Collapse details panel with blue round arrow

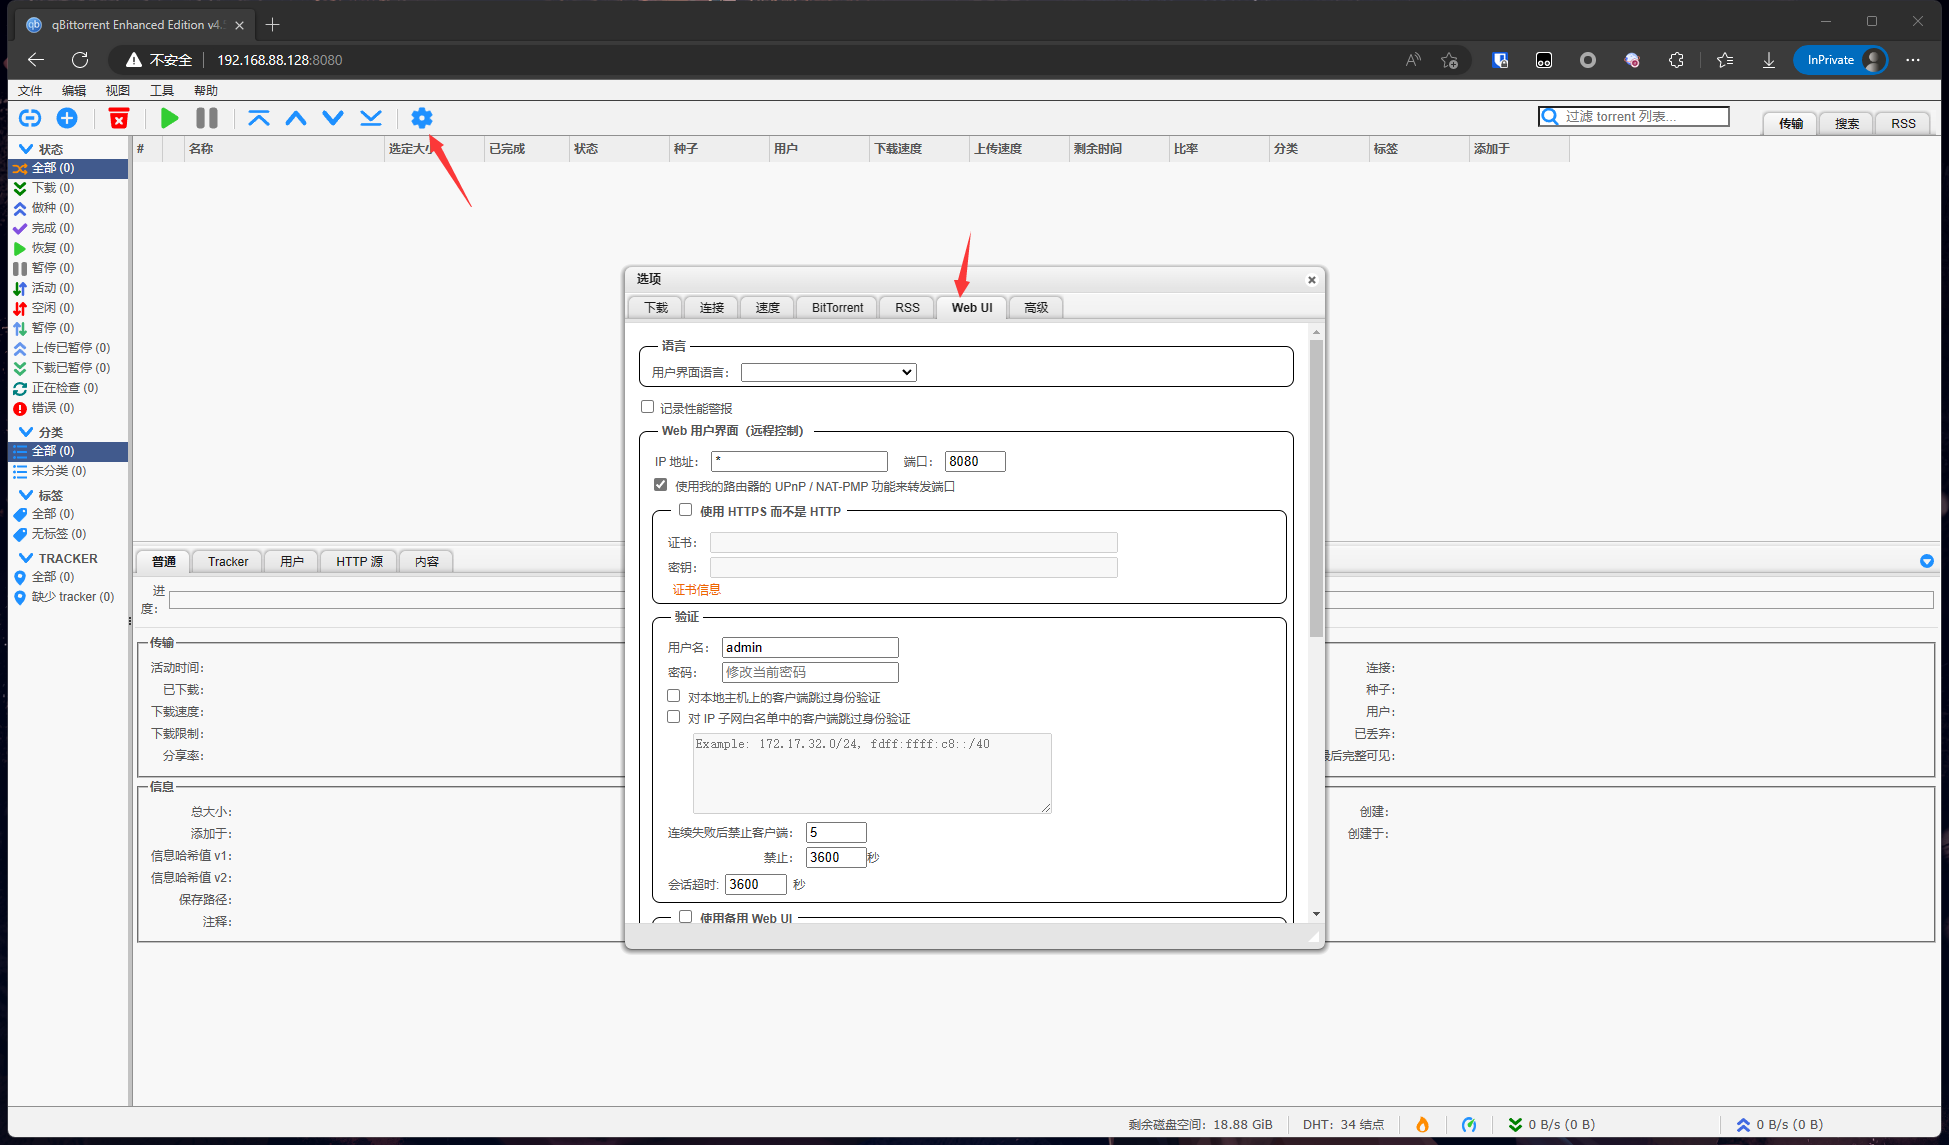[1927, 561]
